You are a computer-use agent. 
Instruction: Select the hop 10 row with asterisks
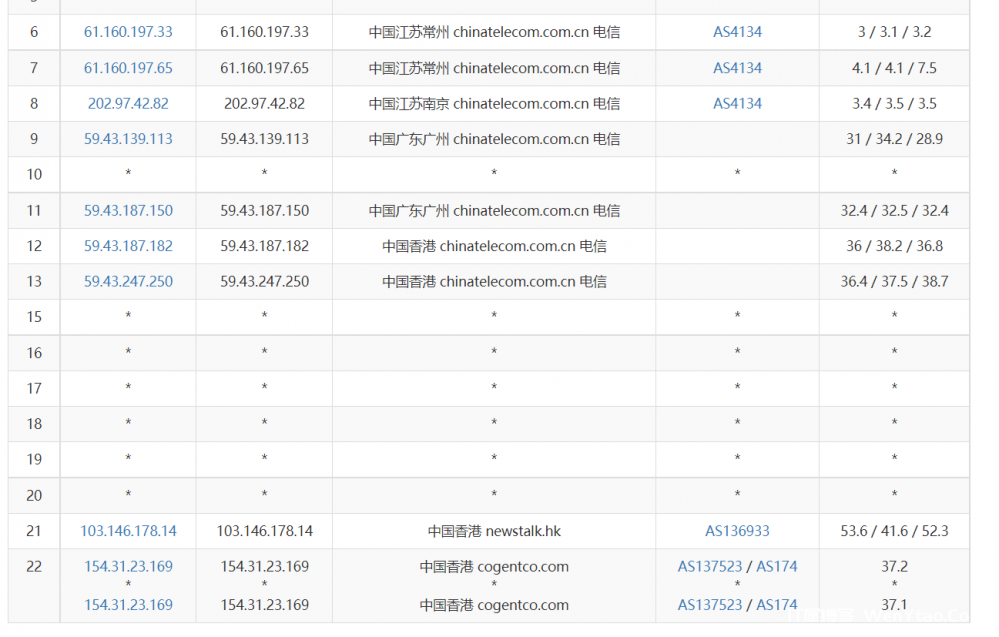click(x=494, y=174)
